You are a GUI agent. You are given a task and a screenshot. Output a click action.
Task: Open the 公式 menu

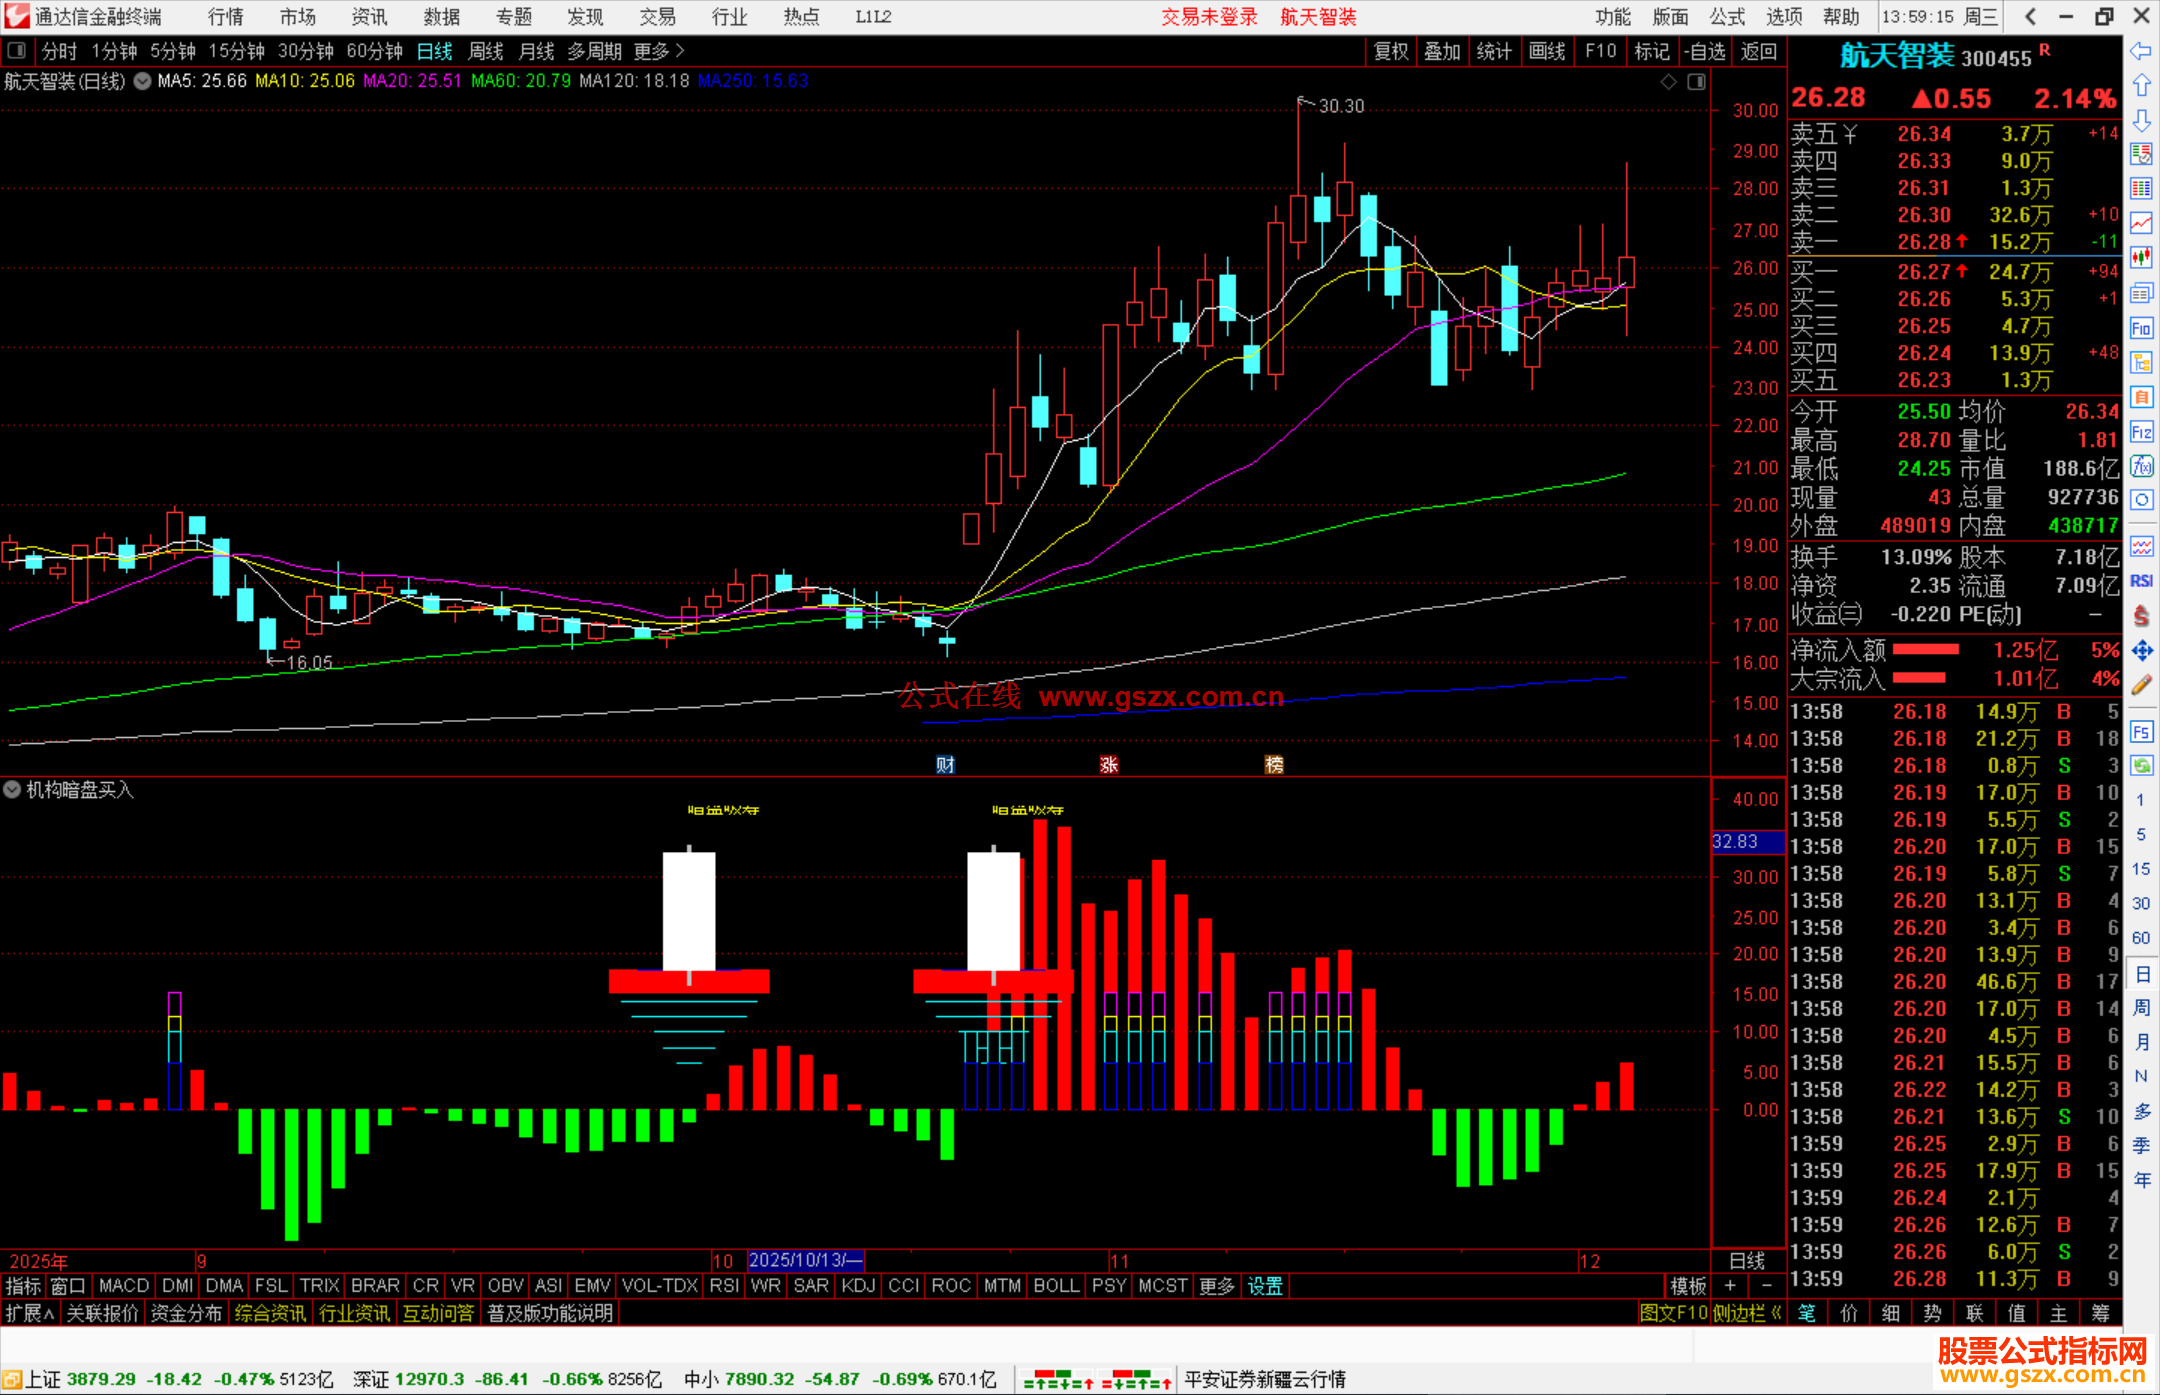[1727, 16]
